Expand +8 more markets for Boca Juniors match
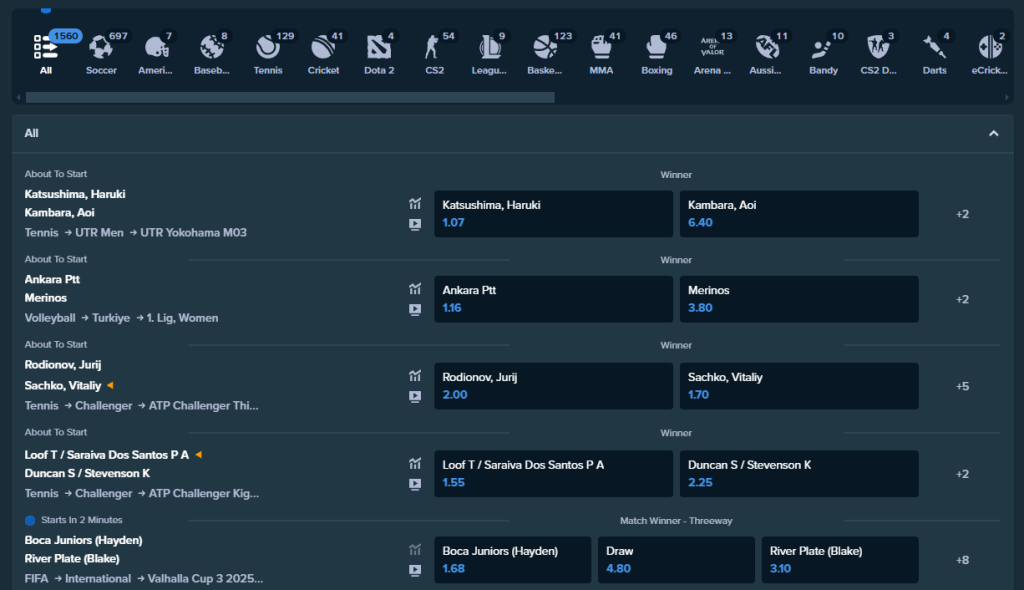The width and height of the screenshot is (1024, 590). [962, 560]
